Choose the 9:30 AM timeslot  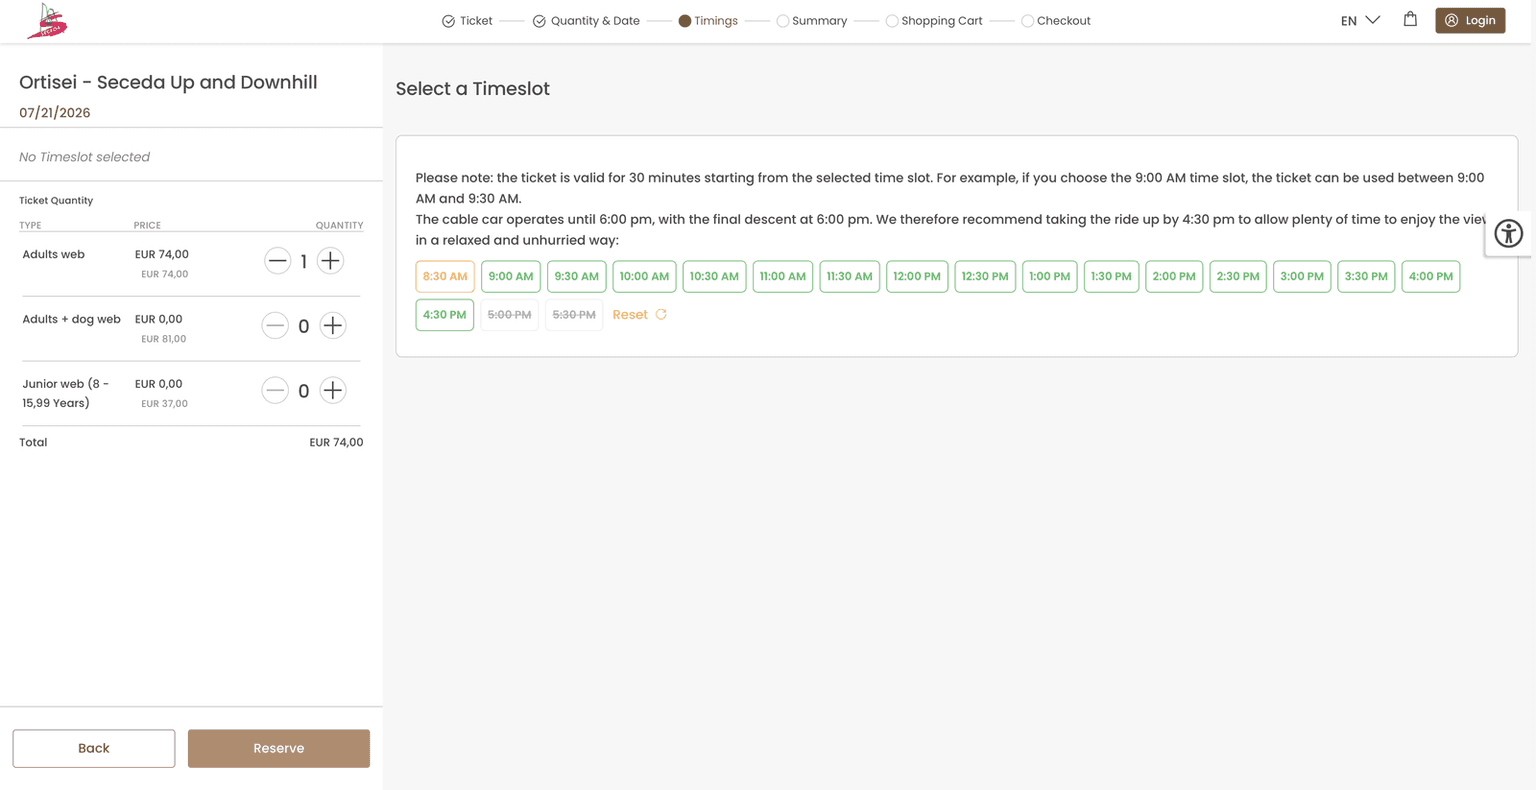[577, 276]
